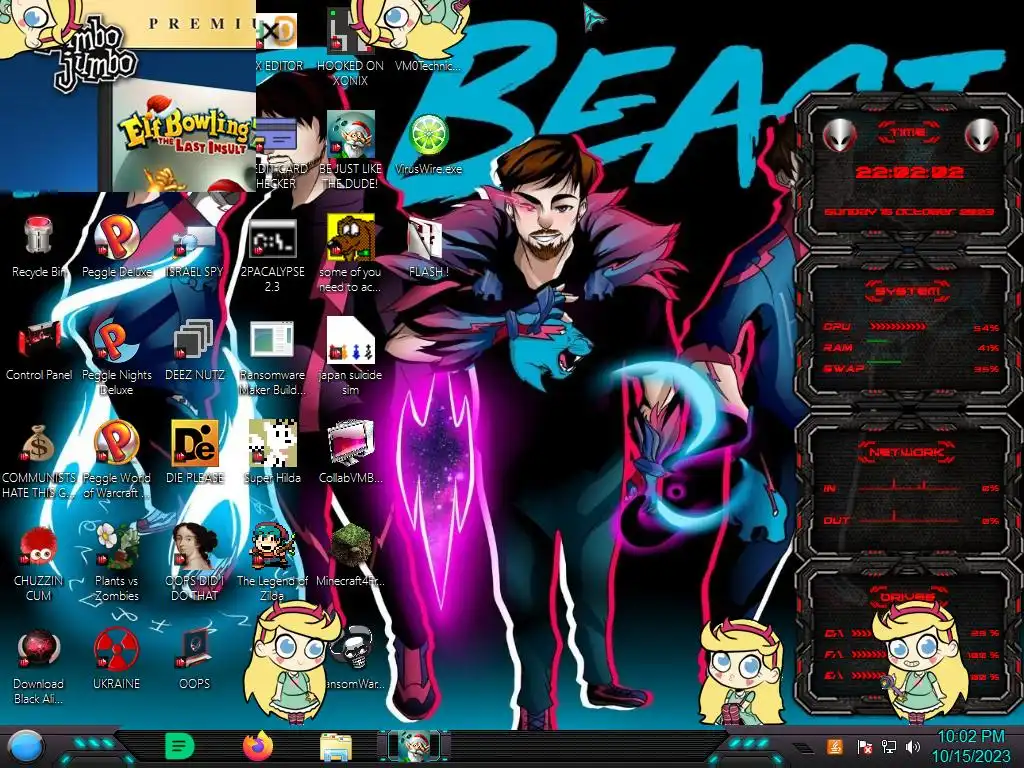This screenshot has width=1024, height=768.
Task: Open the green notes app in taskbar
Action: tap(180, 746)
